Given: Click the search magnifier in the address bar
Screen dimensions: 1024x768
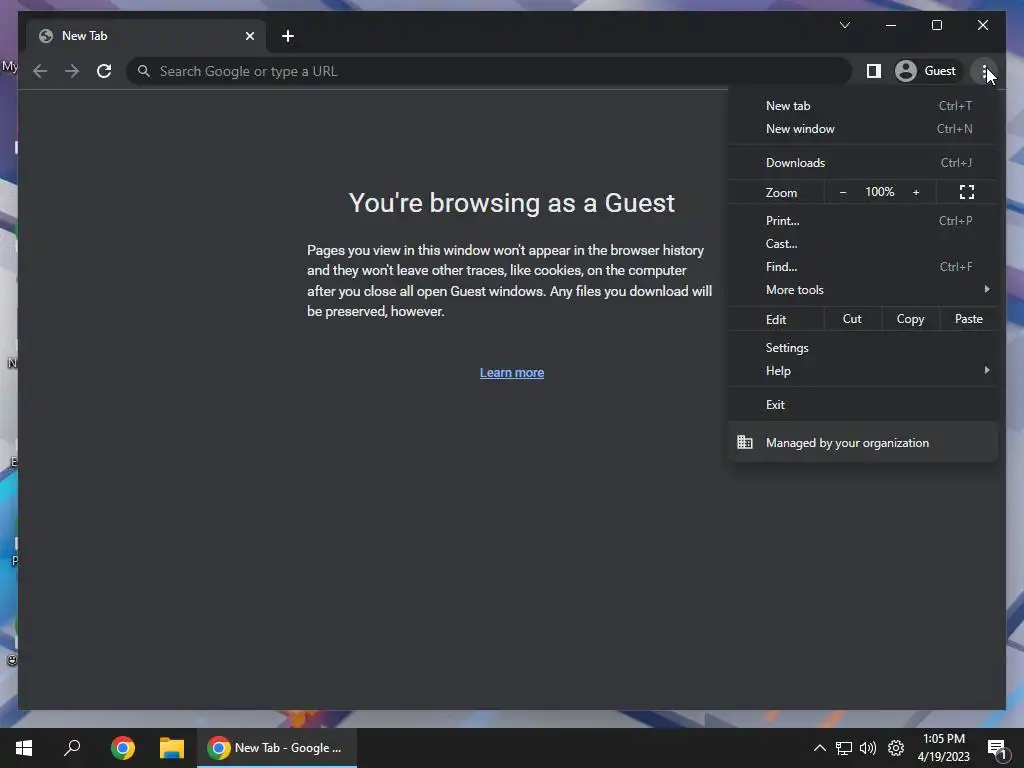Looking at the screenshot, I should tap(144, 71).
